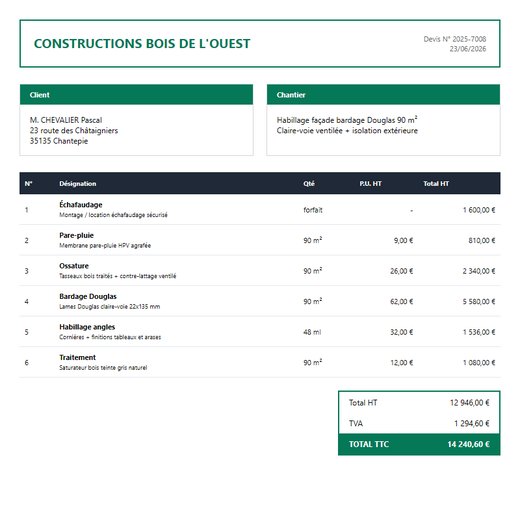
Task: Select the Pare-pluie line item
Action: point(260,240)
